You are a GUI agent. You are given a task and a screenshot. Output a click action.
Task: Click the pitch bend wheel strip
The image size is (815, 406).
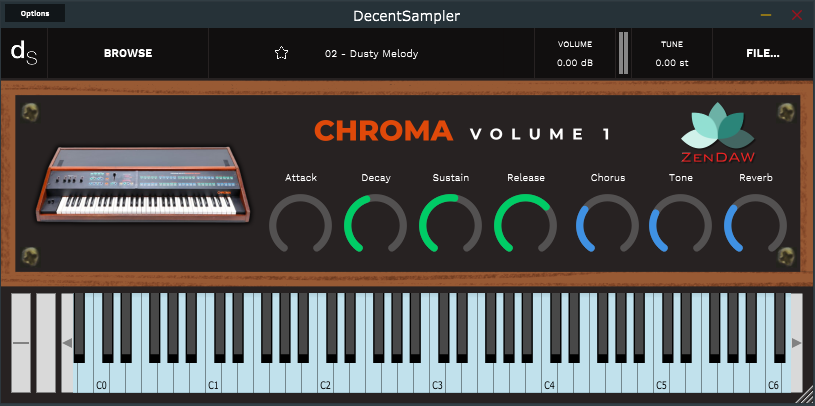[21, 343]
